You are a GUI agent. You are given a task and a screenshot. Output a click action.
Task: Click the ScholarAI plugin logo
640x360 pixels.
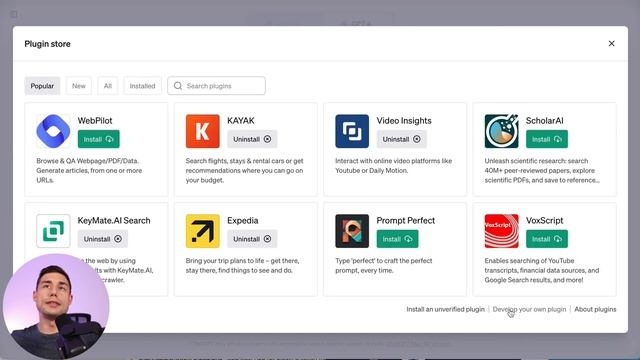pyautogui.click(x=501, y=131)
